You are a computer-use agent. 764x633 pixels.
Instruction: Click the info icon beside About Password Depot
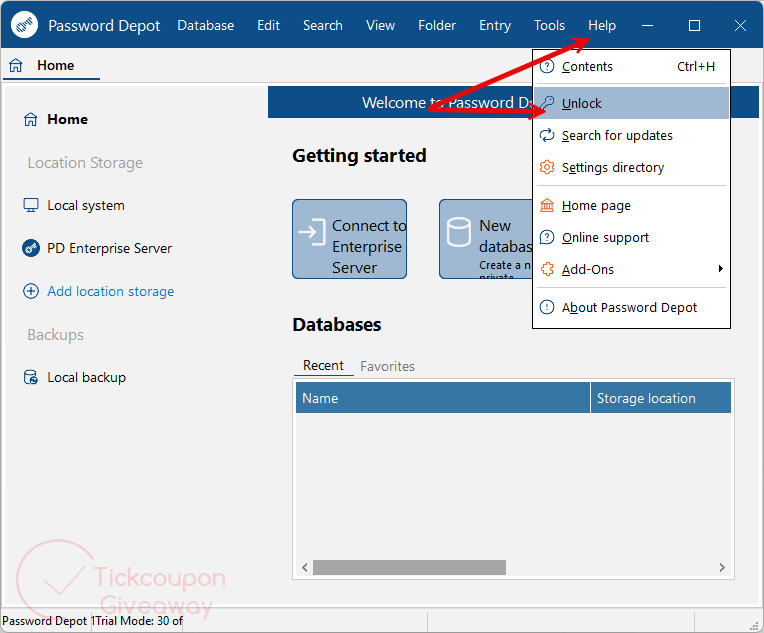pos(547,307)
